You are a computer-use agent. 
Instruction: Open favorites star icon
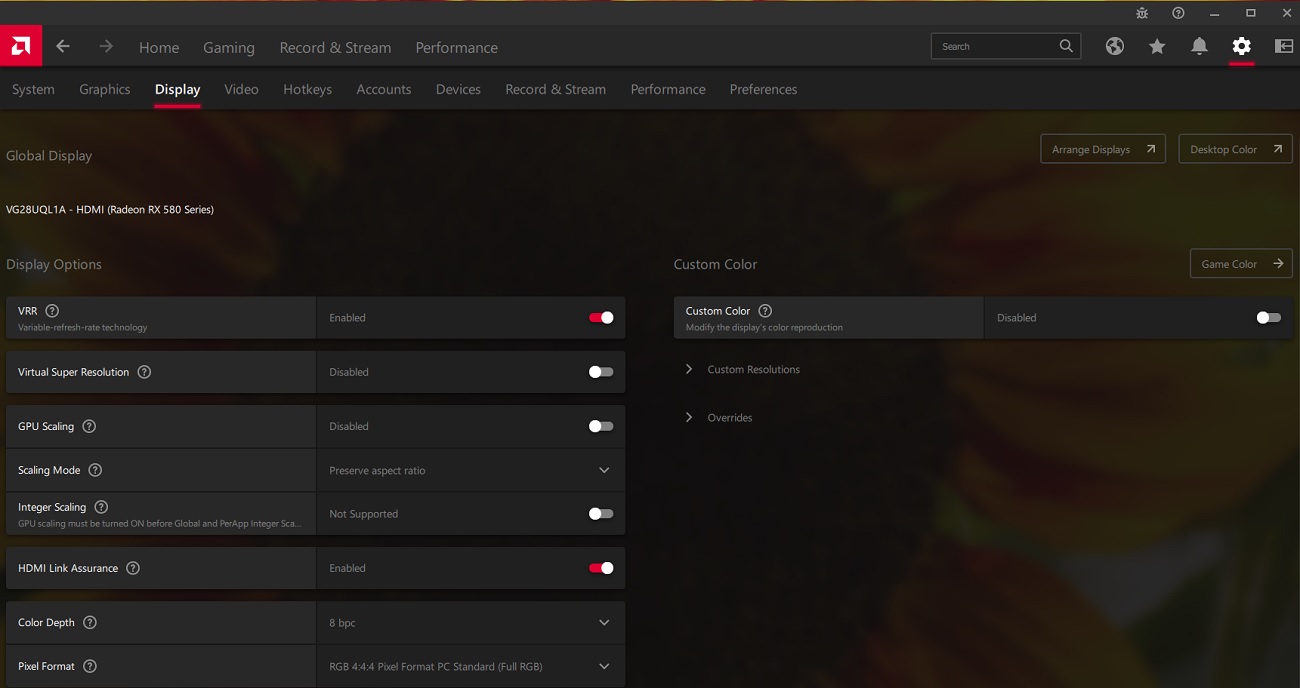click(1157, 46)
